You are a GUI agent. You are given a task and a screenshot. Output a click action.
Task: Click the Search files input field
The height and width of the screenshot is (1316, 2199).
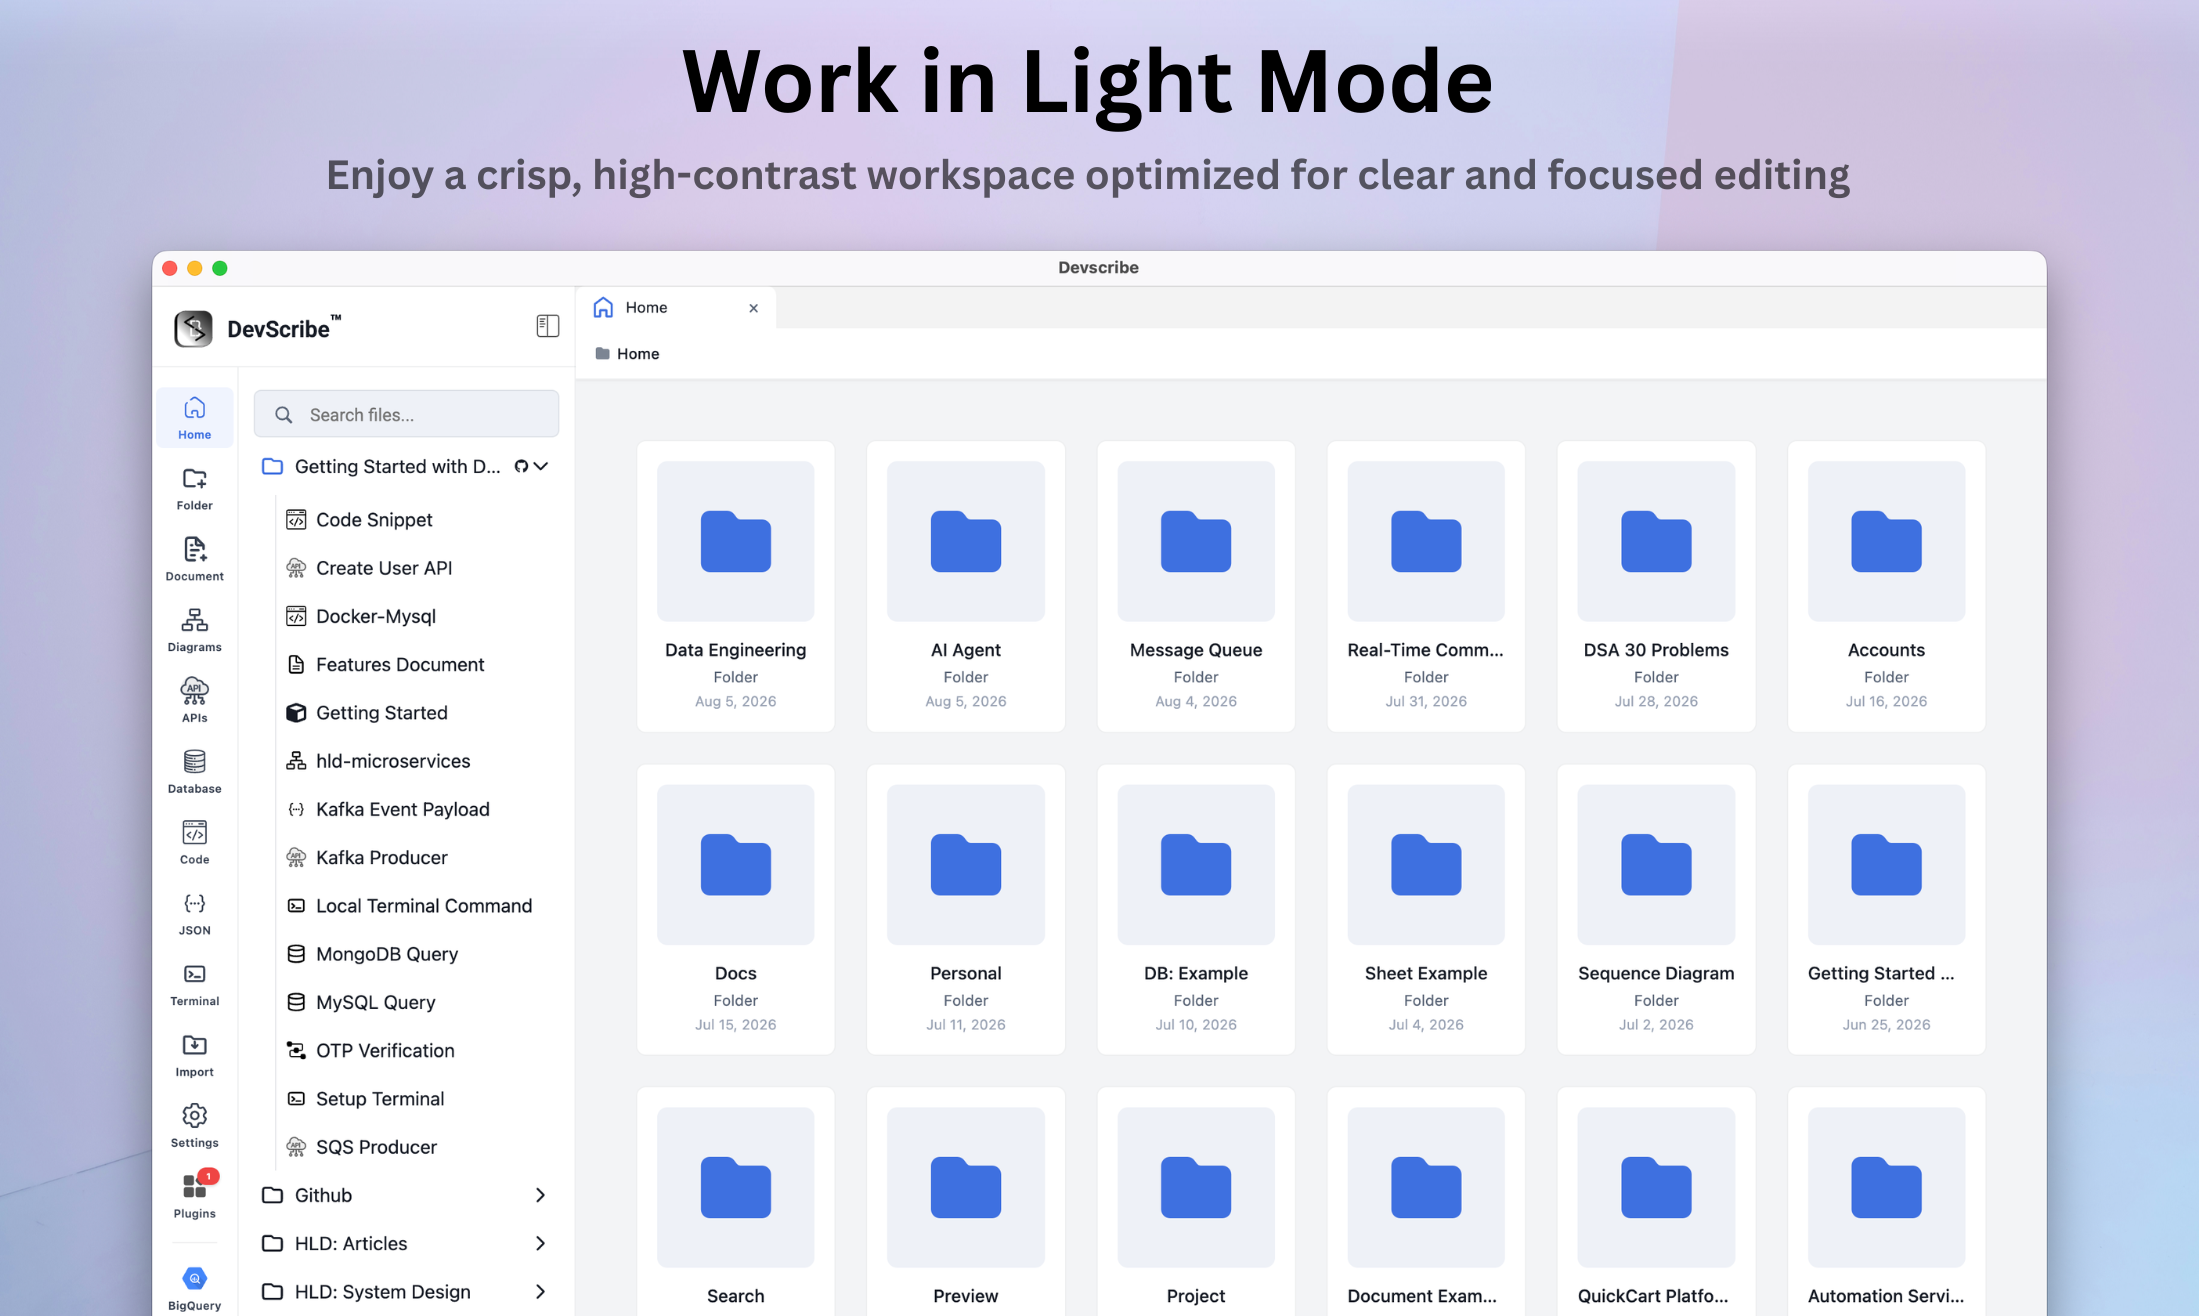point(406,414)
